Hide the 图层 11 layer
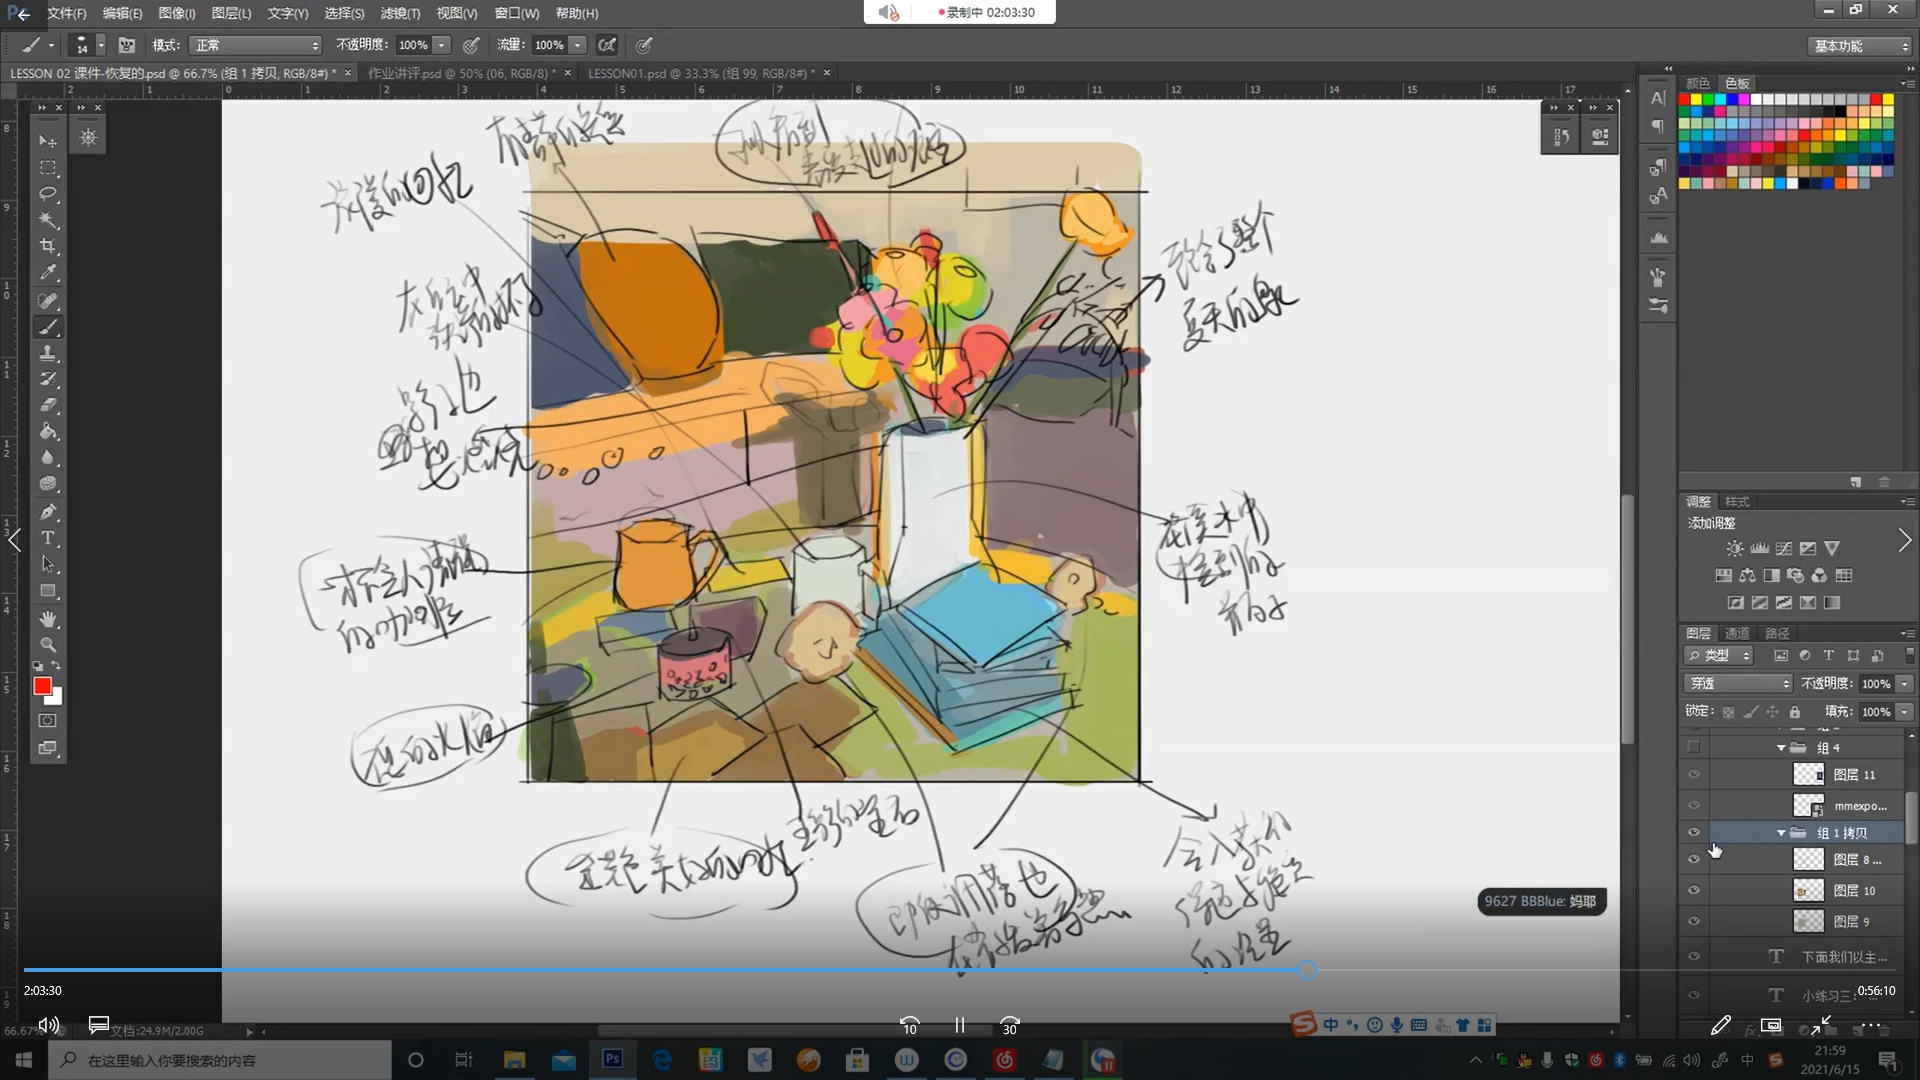1920x1080 pixels. point(1693,775)
